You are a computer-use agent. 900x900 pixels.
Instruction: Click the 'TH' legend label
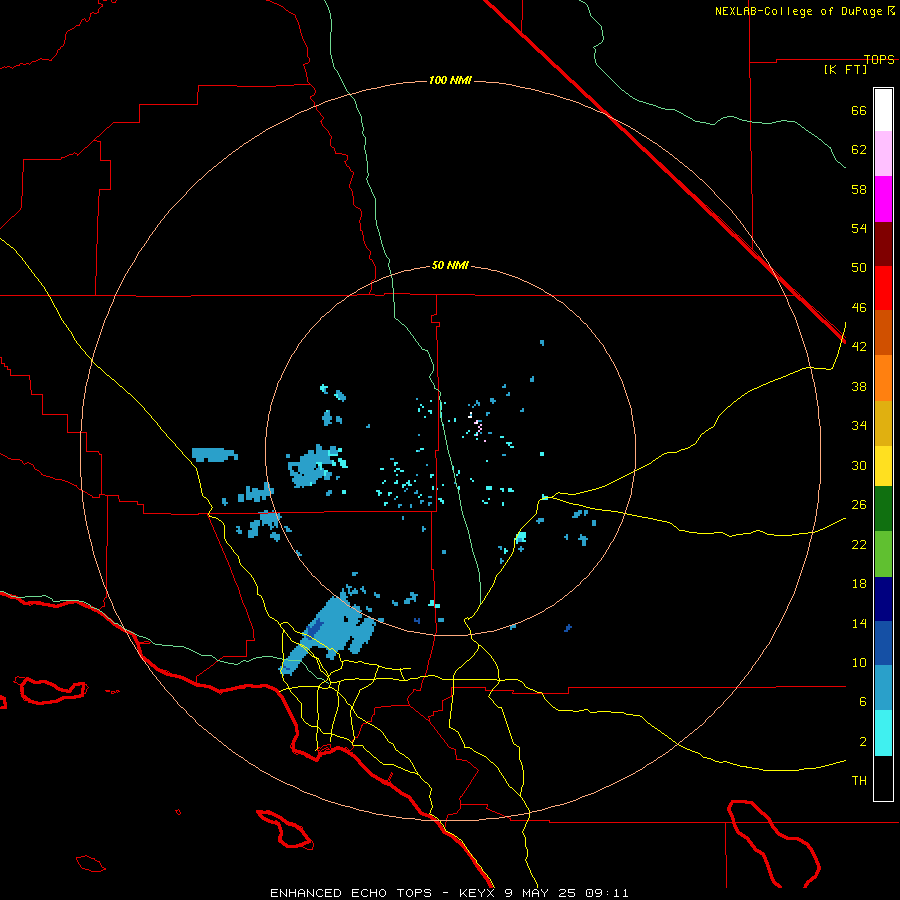pos(859,781)
